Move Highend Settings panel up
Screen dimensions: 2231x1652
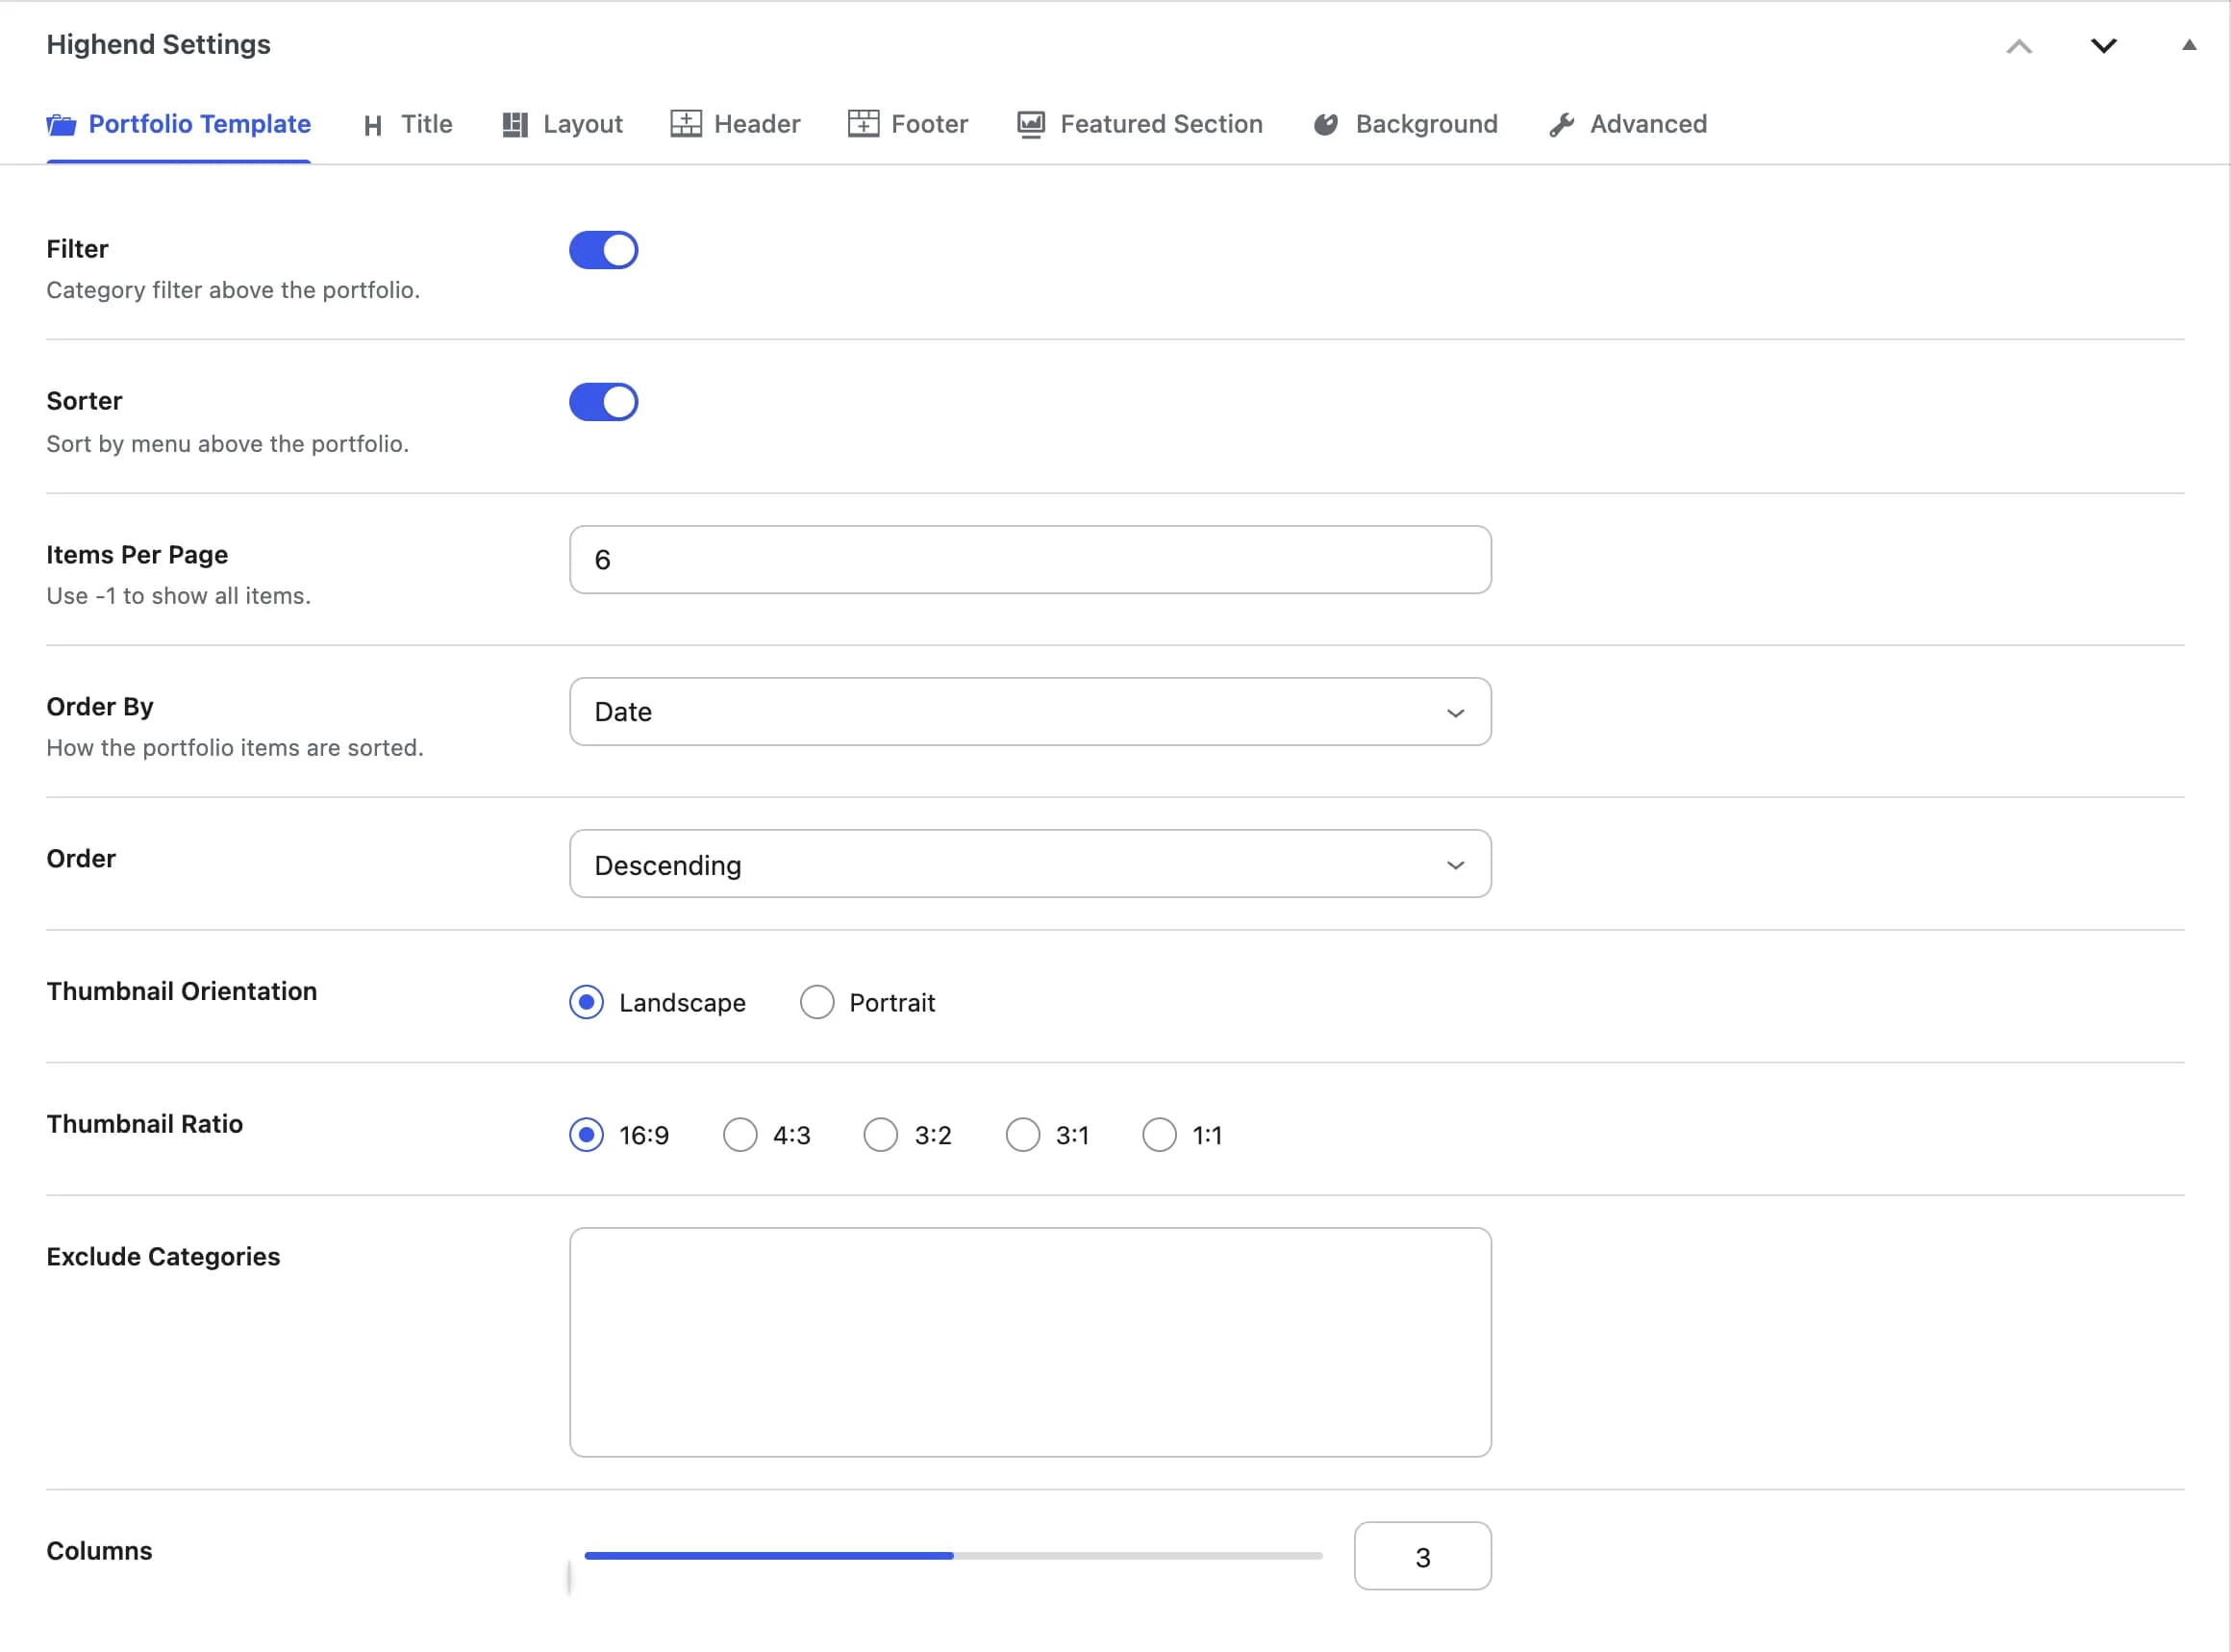tap(2019, 46)
